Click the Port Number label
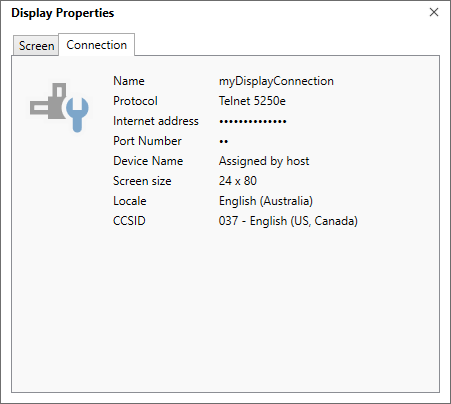 click(x=147, y=141)
